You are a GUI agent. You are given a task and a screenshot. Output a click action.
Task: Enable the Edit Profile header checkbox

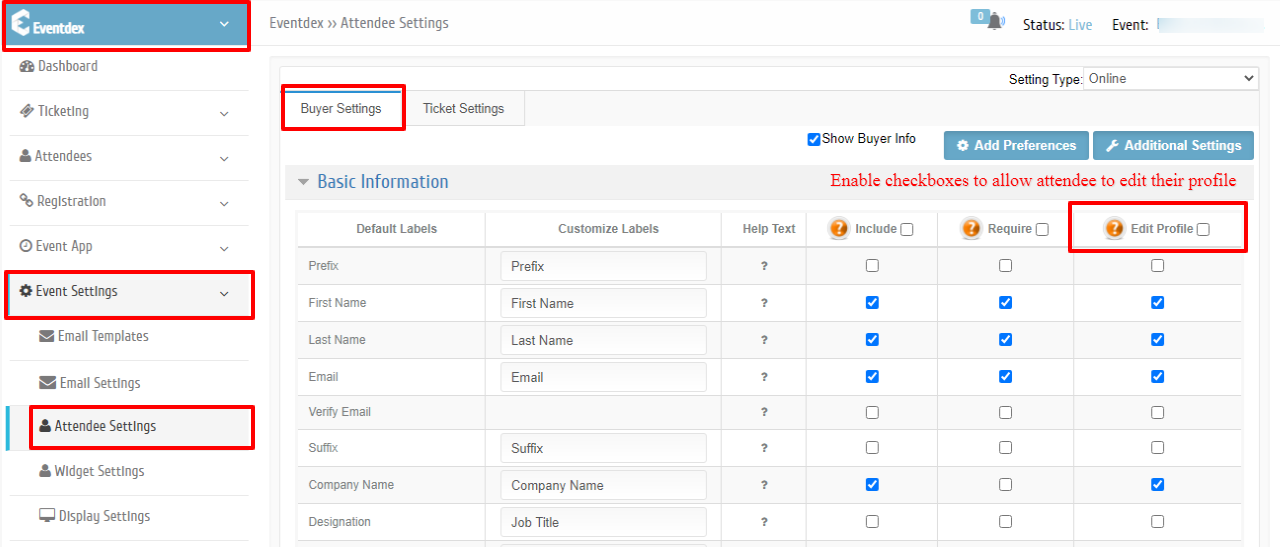pyautogui.click(x=1203, y=229)
